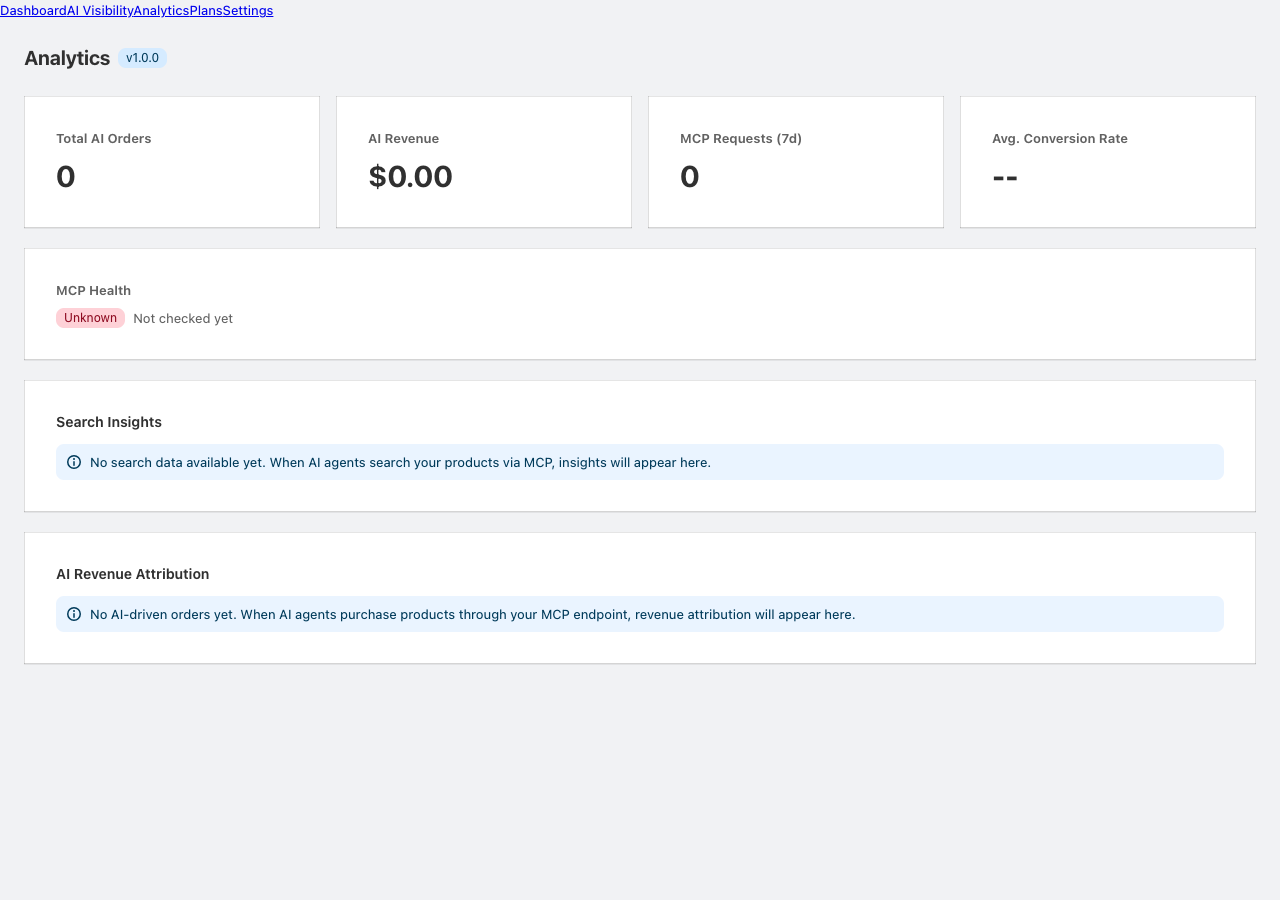Open the Settings link
The width and height of the screenshot is (1280, 900).
click(x=248, y=10)
